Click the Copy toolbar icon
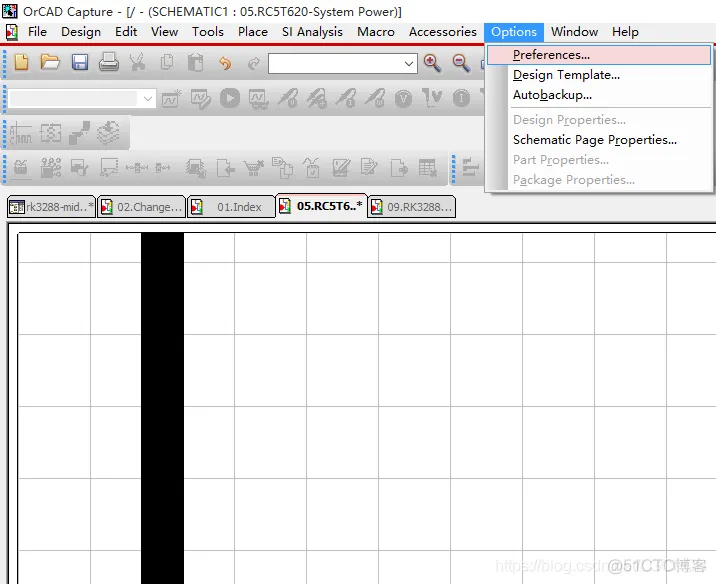Image resolution: width=716 pixels, height=584 pixels. point(167,62)
